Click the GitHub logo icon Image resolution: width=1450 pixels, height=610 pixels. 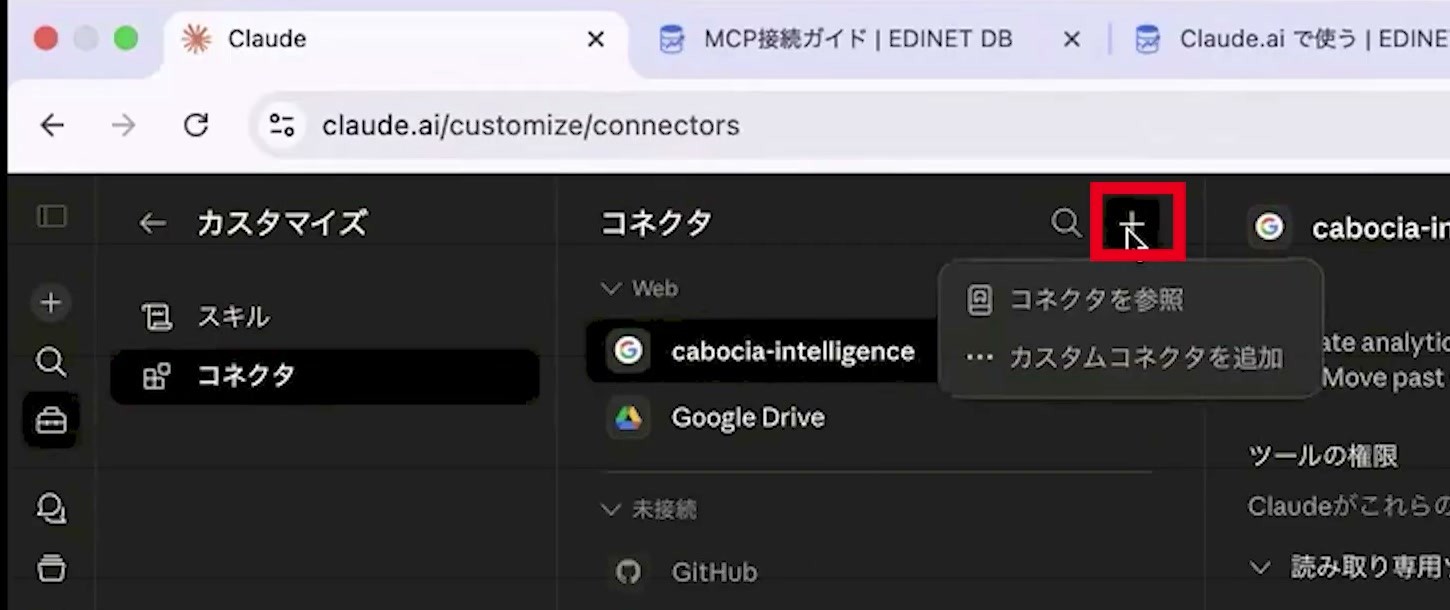click(x=628, y=572)
